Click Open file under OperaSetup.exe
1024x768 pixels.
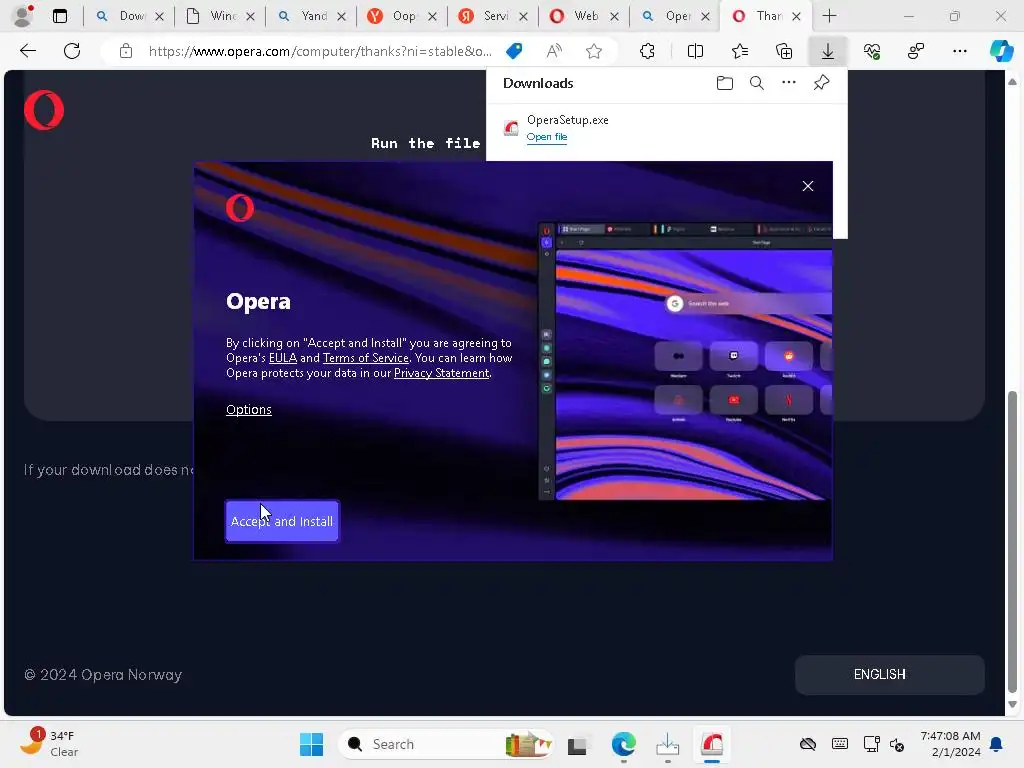click(x=547, y=136)
